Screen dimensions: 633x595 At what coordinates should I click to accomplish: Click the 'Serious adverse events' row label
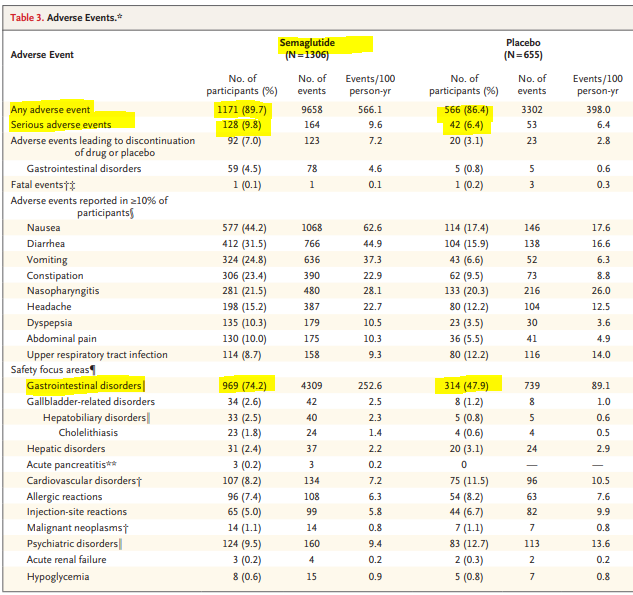click(61, 125)
